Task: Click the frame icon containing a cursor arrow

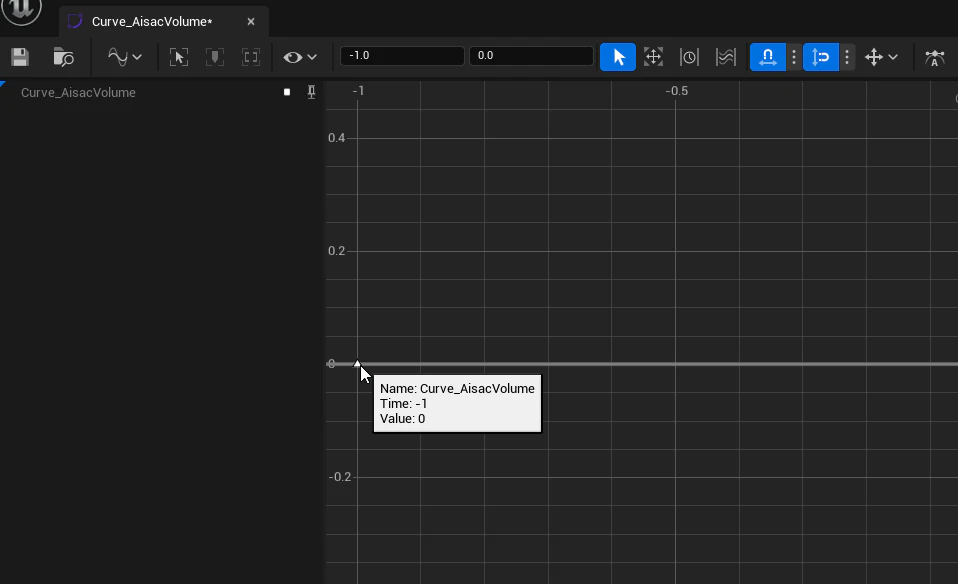Action: tap(178, 57)
